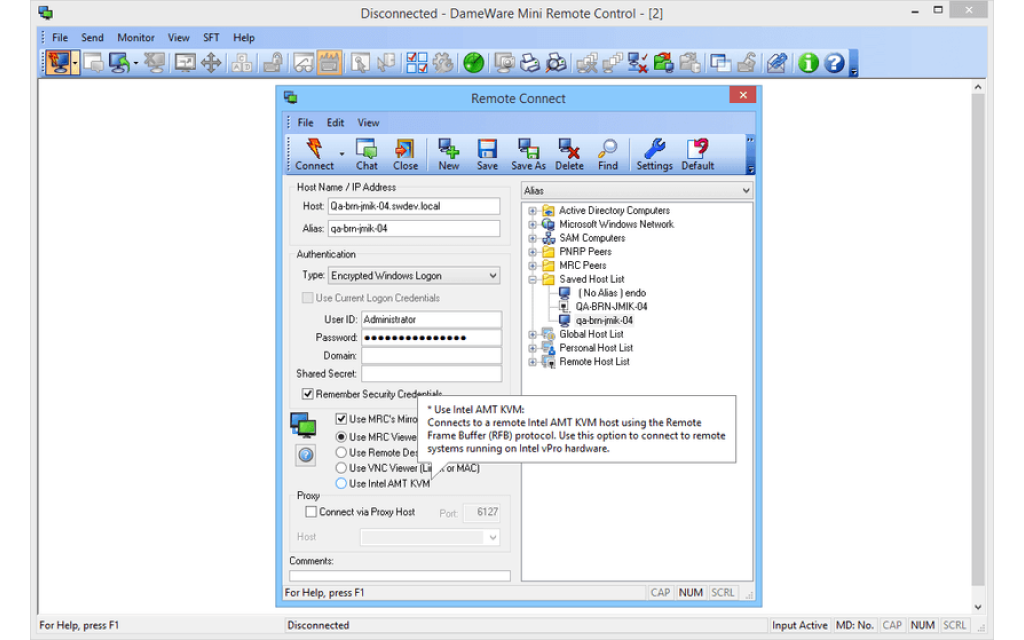Viewport: 1024px width, 640px height.
Task: Open the authentication Type dropdown
Action: [491, 275]
